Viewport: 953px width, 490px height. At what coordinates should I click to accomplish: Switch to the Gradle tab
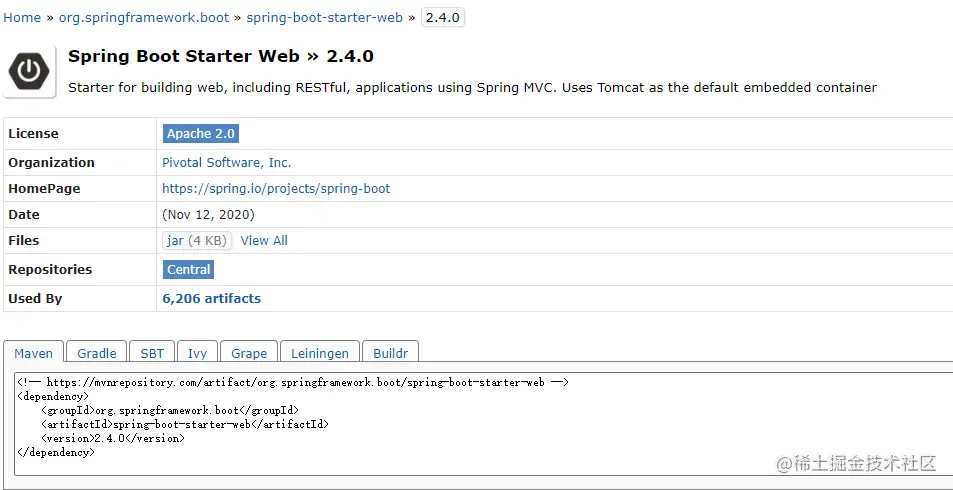[97, 353]
